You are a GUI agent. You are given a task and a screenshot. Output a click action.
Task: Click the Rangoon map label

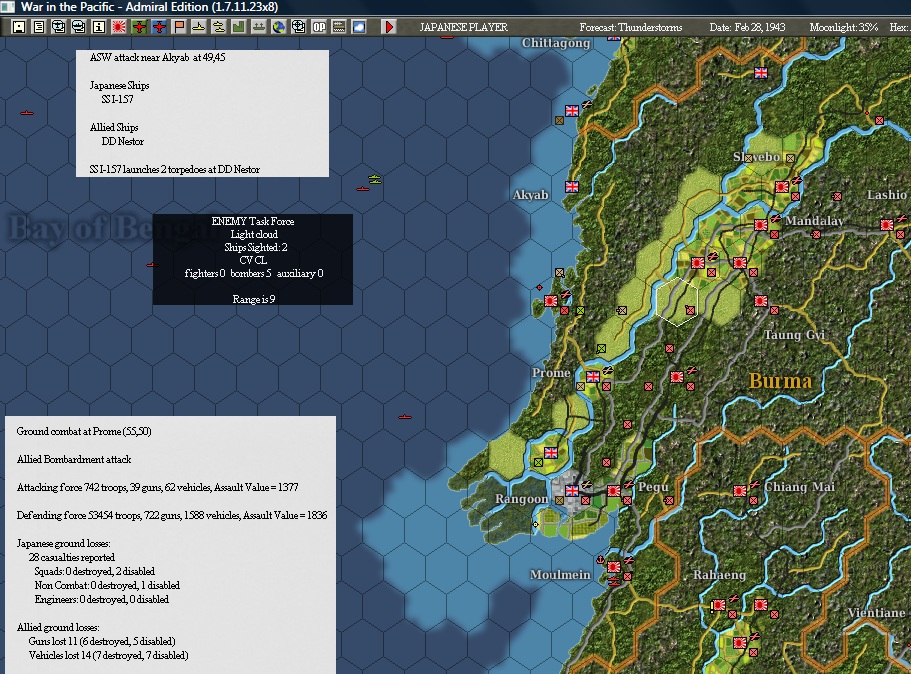[x=521, y=499]
